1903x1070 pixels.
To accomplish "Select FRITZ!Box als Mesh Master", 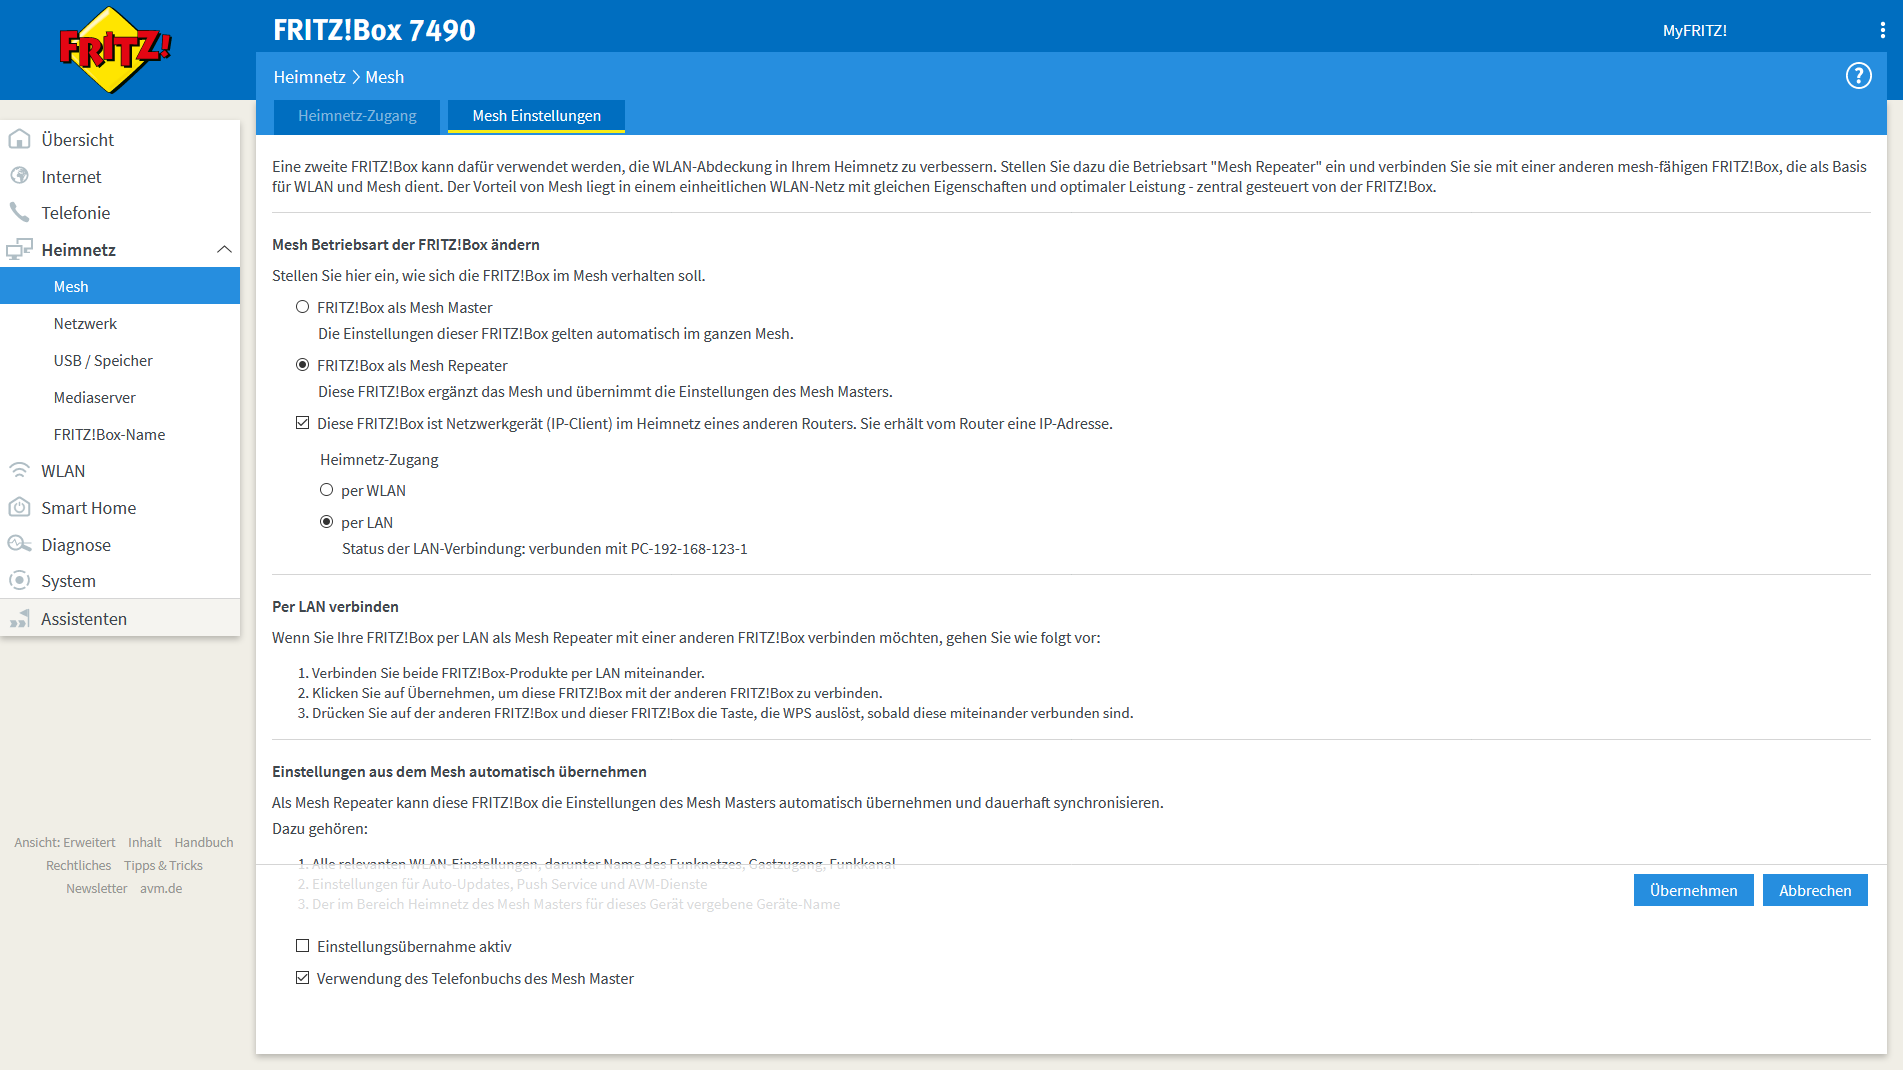I will pyautogui.click(x=302, y=307).
